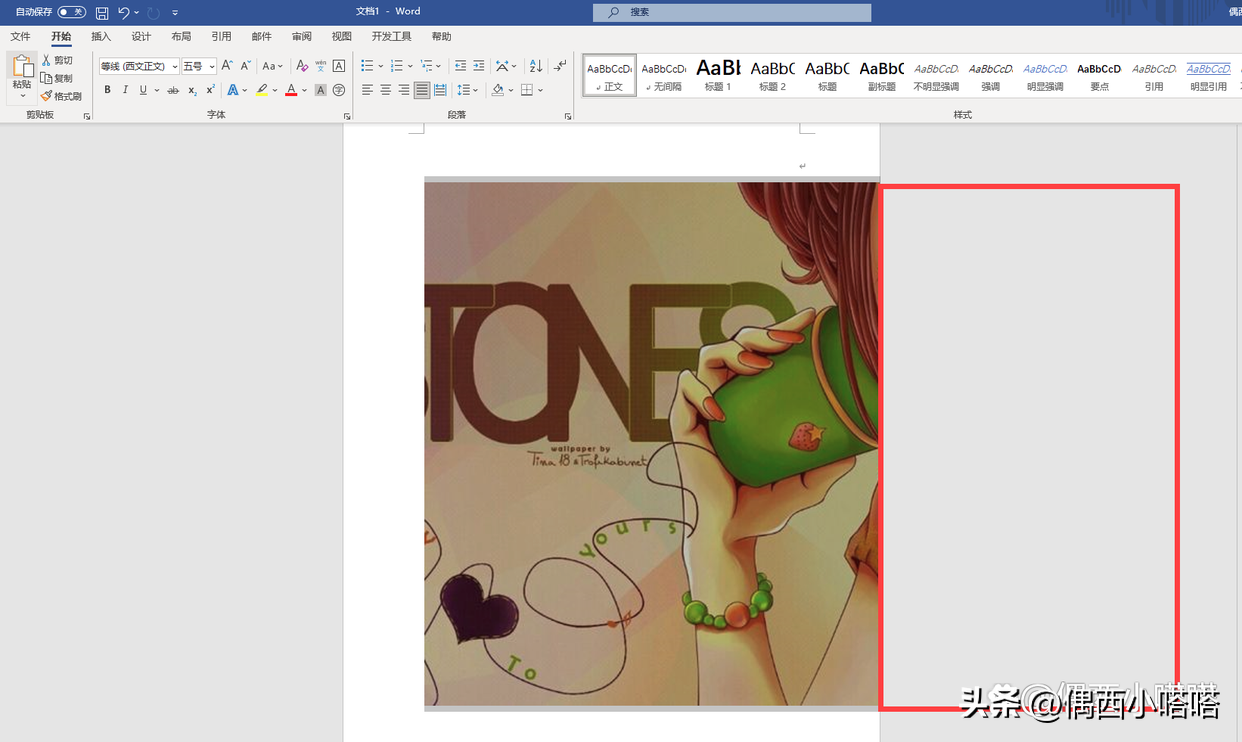Toggle Underline formatting
This screenshot has width=1242, height=742.
click(x=143, y=90)
